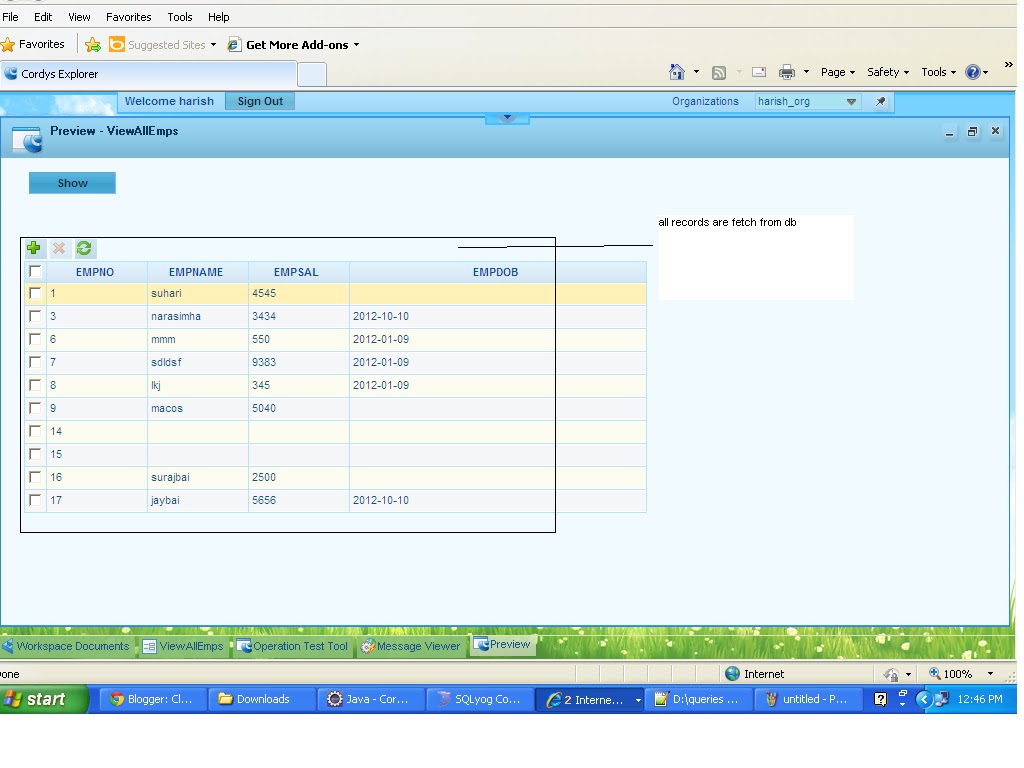Click the Home icon in IE toolbar
The height and width of the screenshot is (768, 1024).
677,72
